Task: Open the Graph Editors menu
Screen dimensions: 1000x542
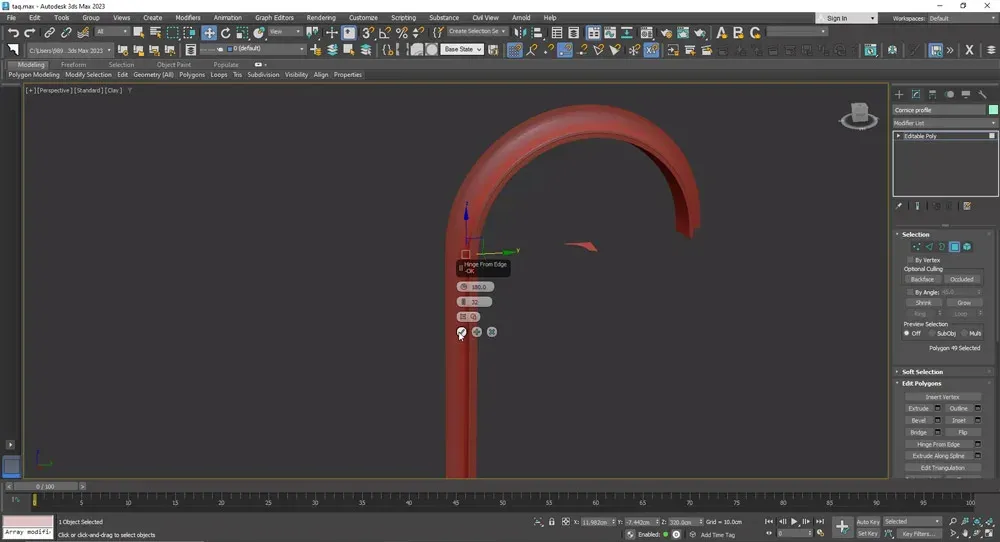Action: point(274,18)
